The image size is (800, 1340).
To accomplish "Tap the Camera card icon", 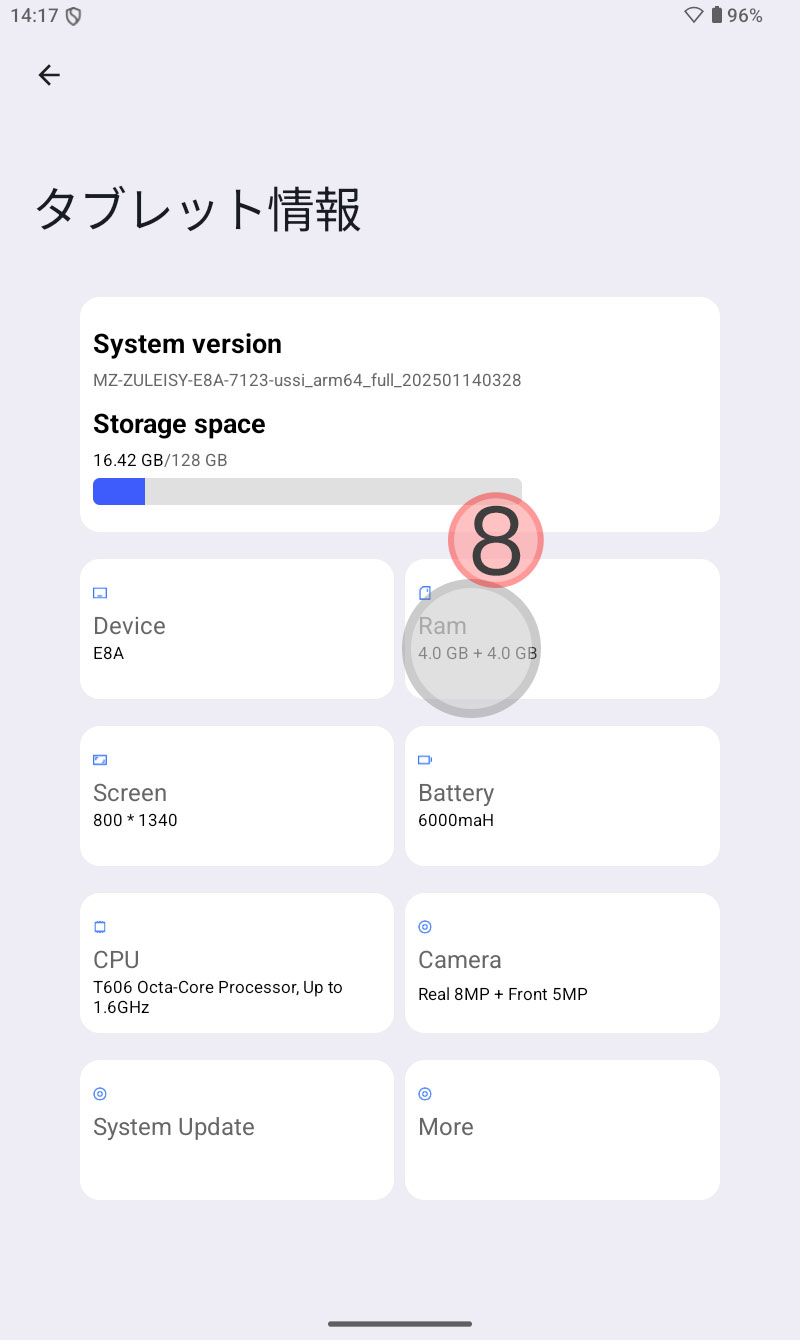I will coord(425,927).
